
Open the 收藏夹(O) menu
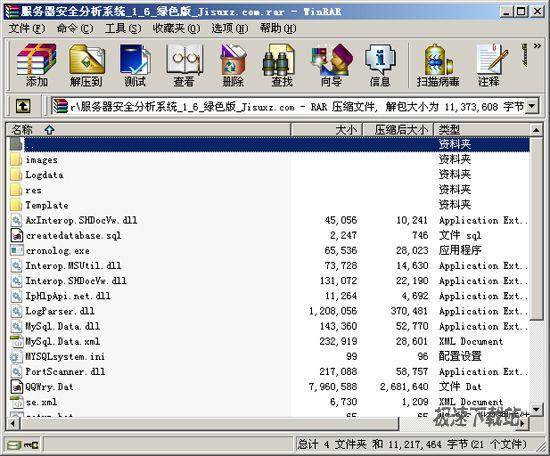pos(176,28)
